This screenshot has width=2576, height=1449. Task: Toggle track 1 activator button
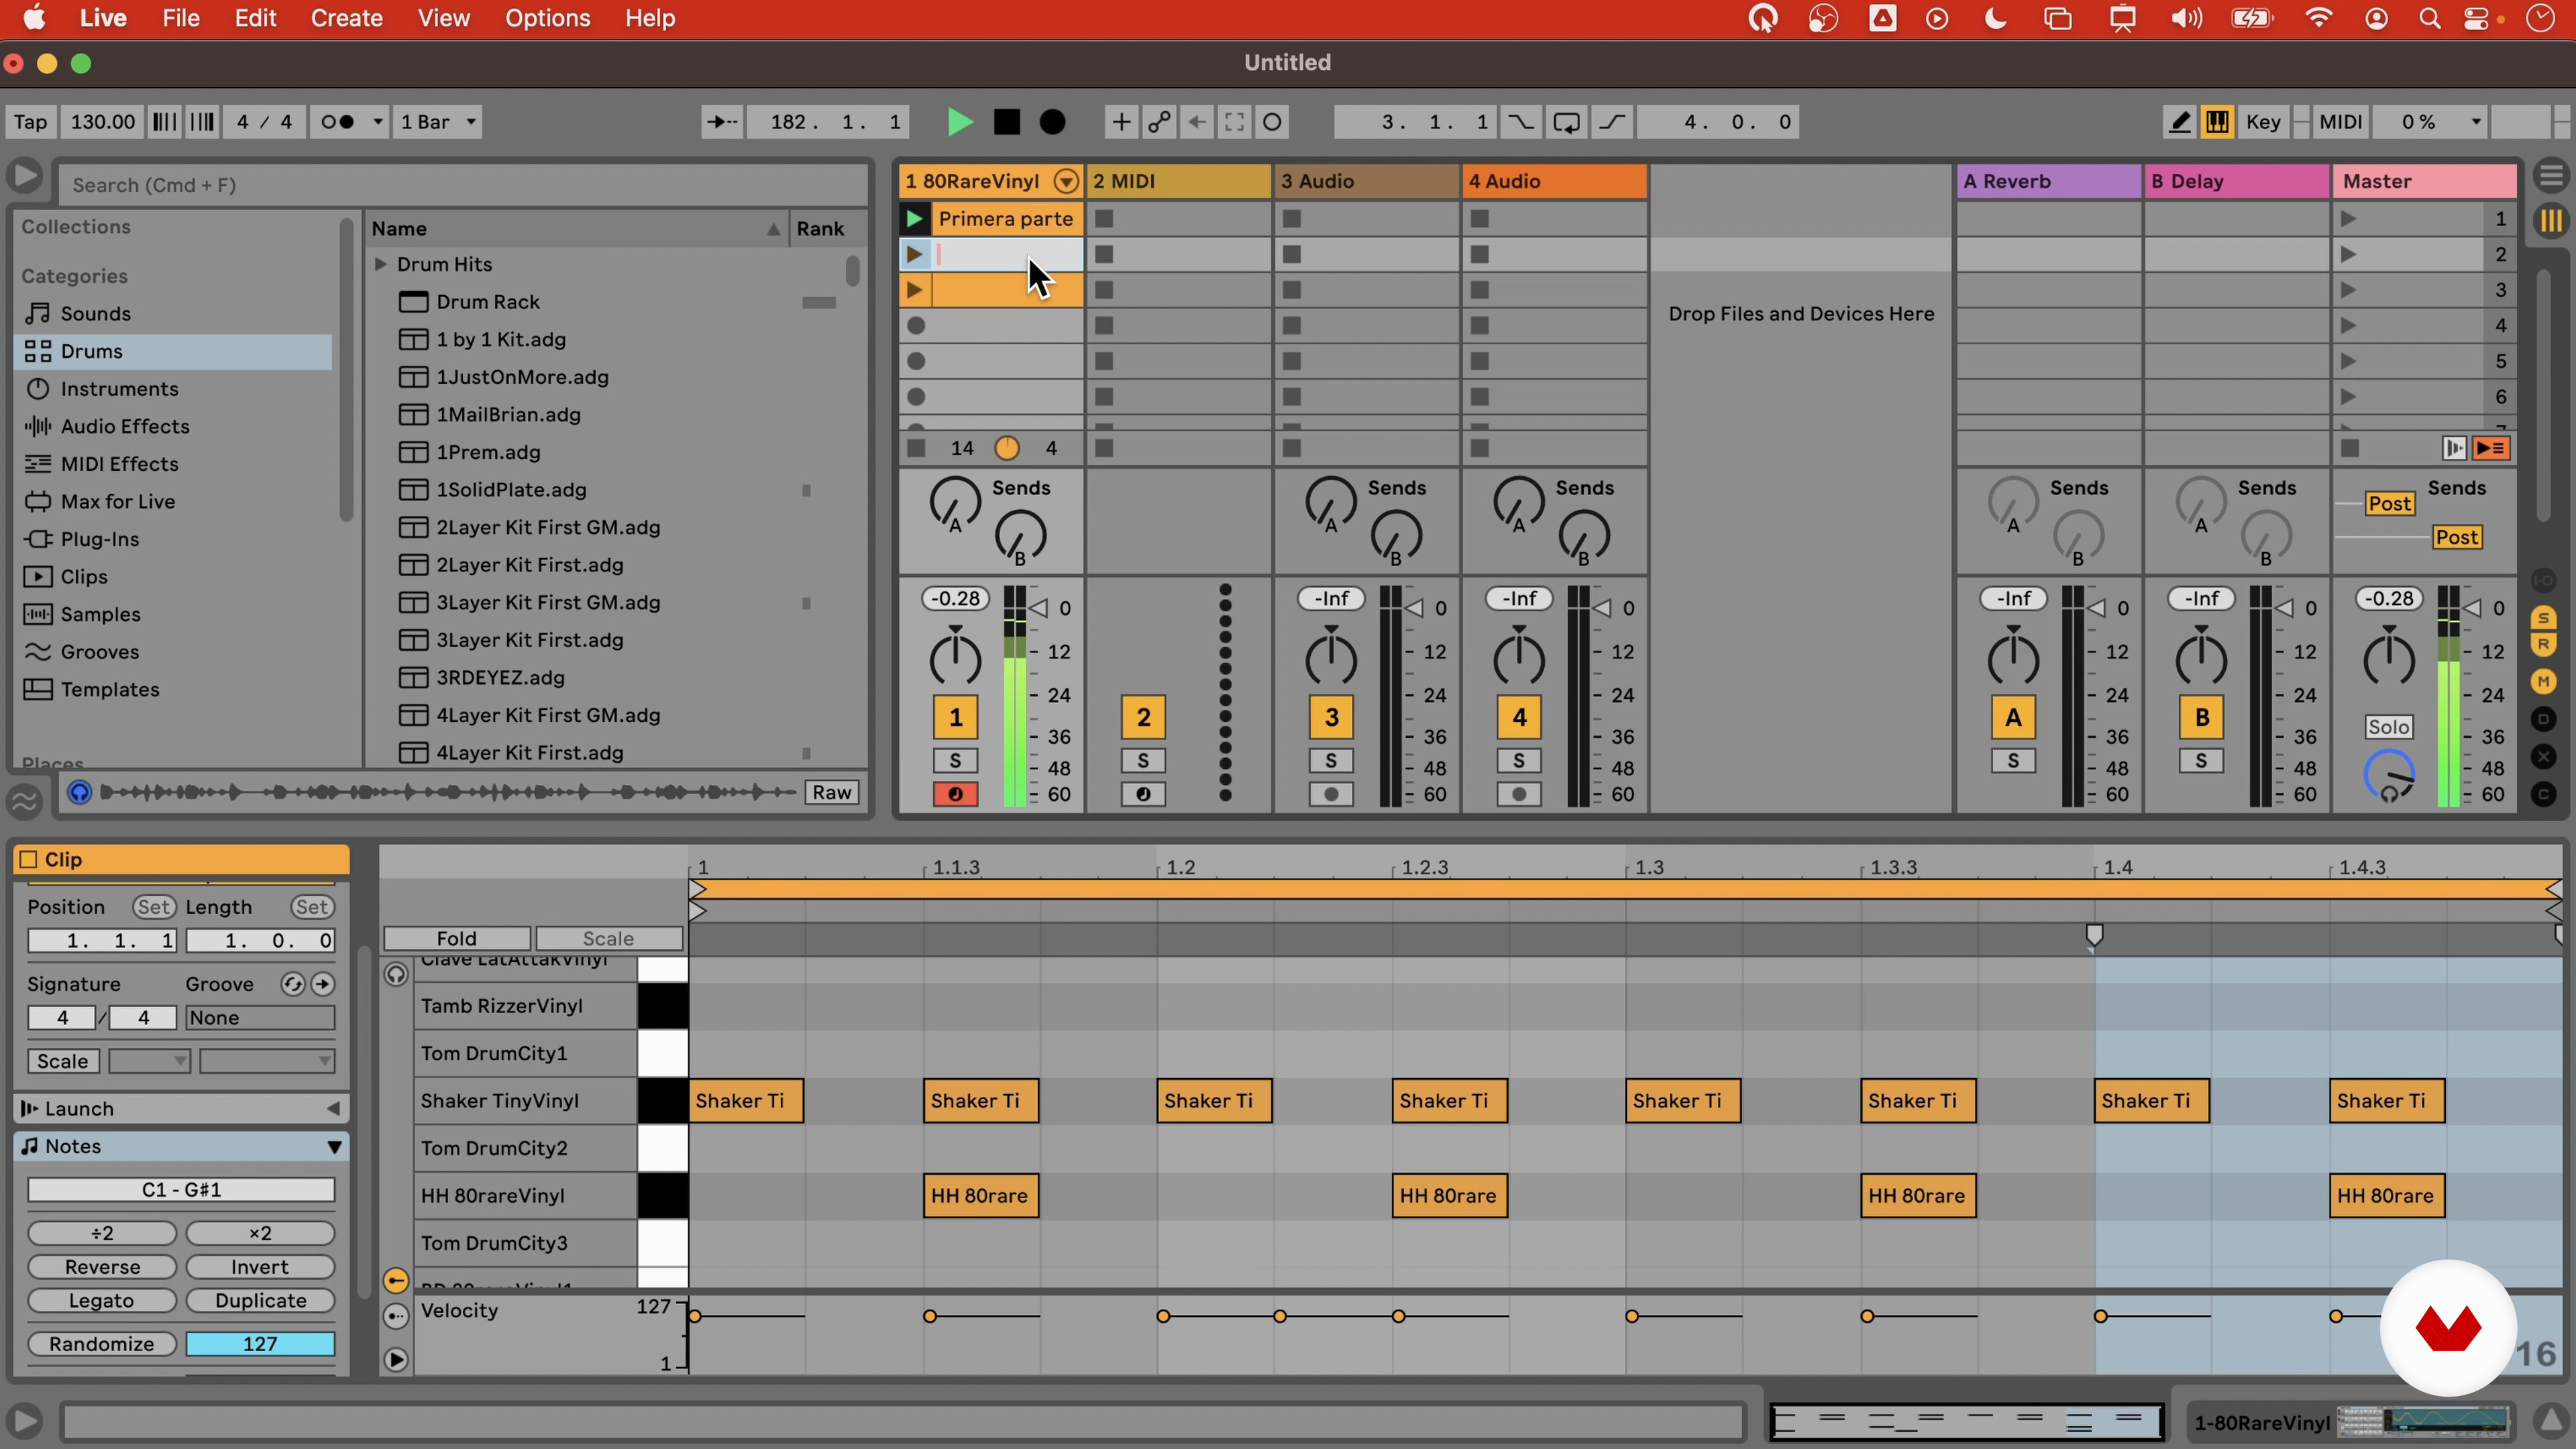pyautogui.click(x=955, y=717)
